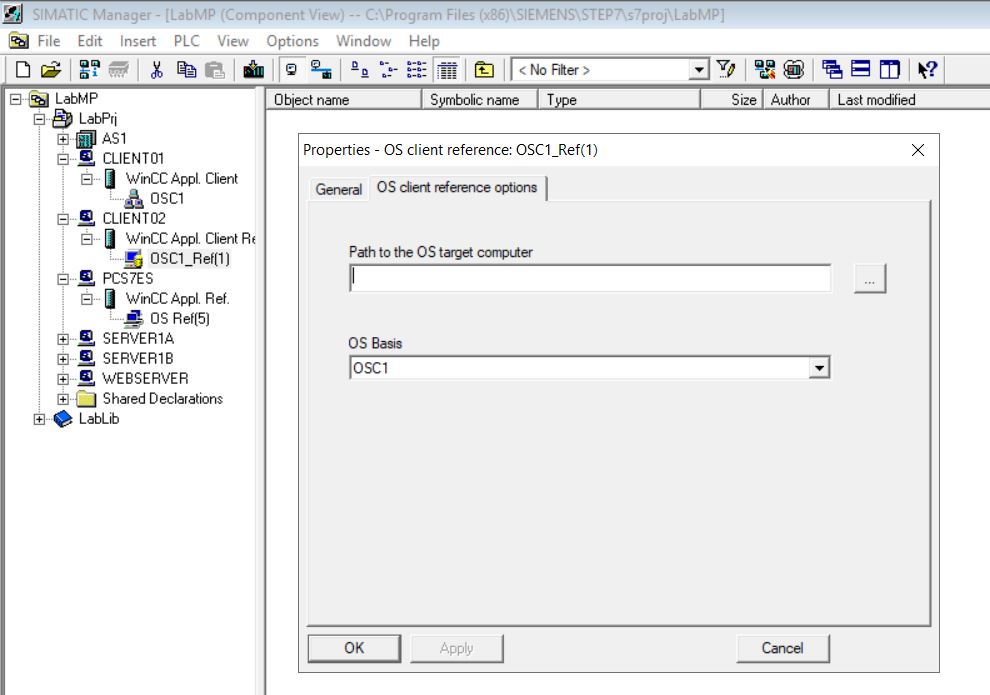Viewport: 990px width, 695px height.
Task: Open the Edit menu
Action: 90,41
